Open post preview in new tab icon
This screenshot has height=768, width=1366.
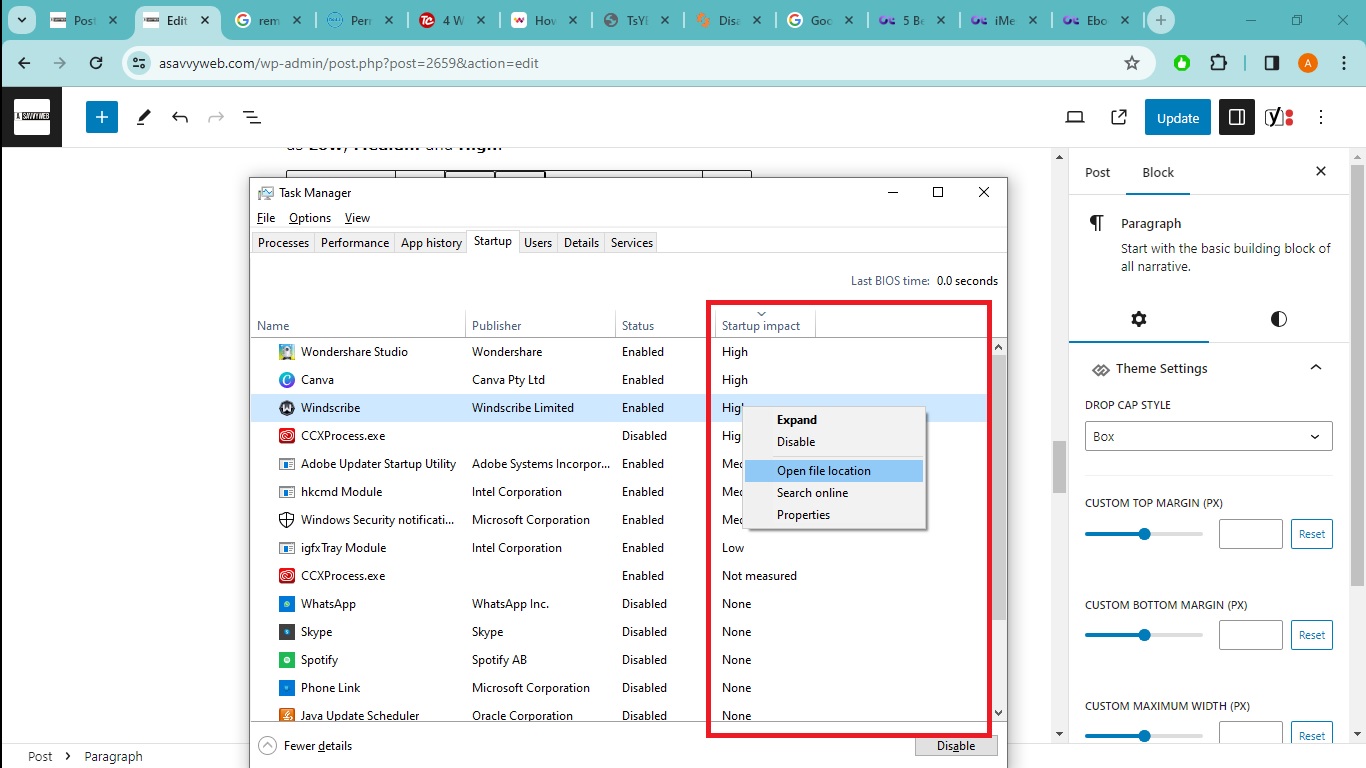(x=1119, y=117)
